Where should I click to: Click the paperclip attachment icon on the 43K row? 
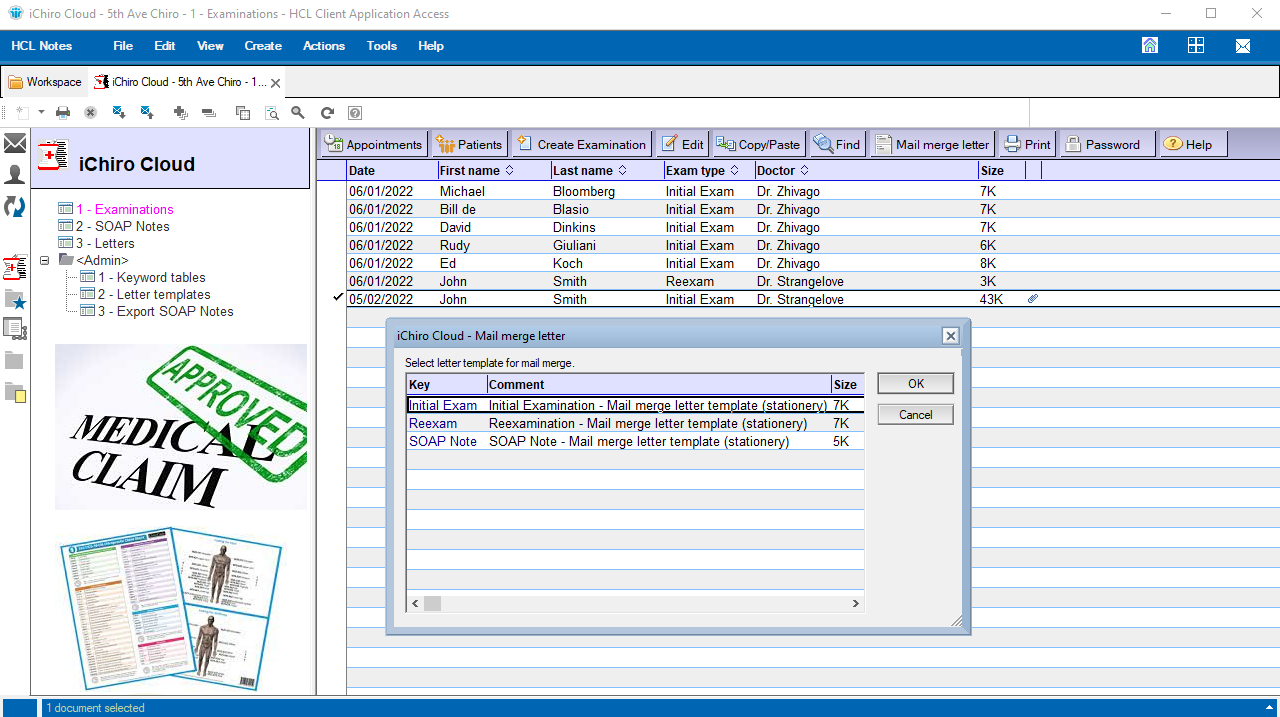(x=1033, y=299)
